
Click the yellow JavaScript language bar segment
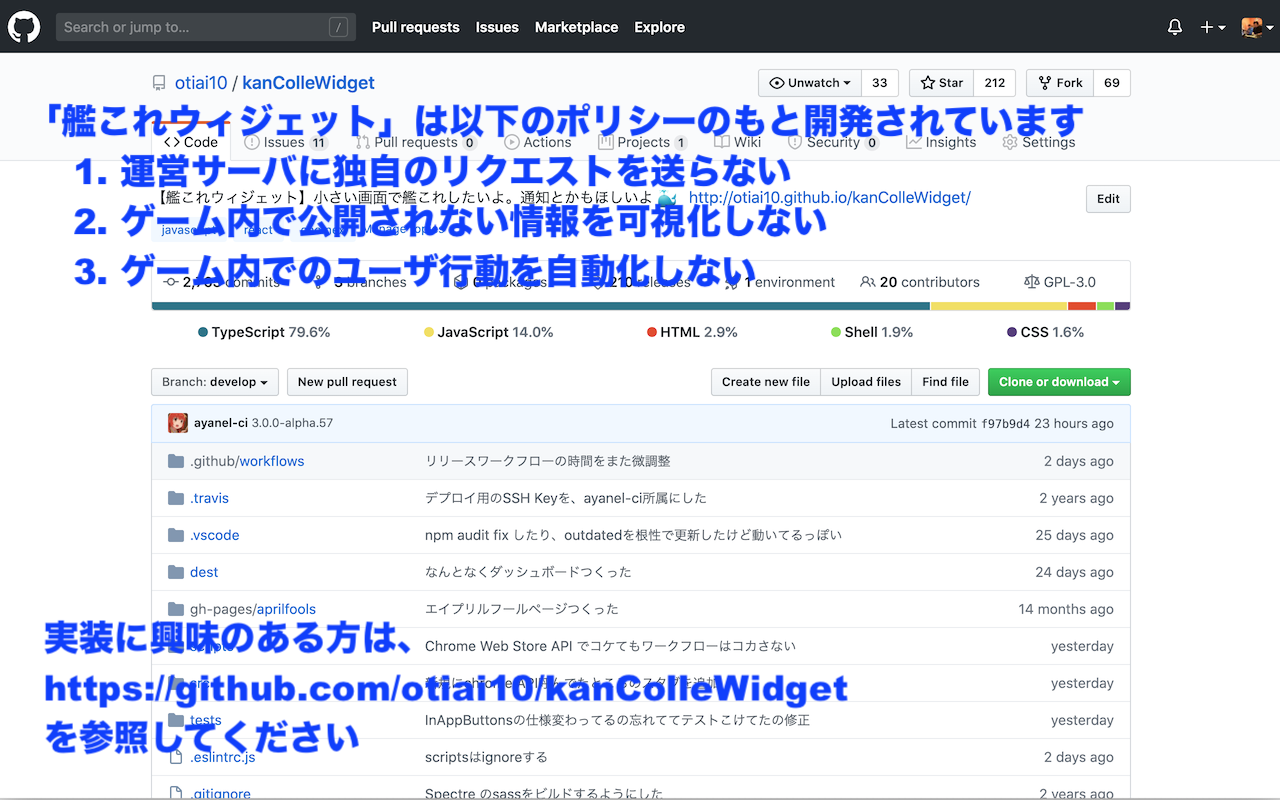pyautogui.click(x=999, y=306)
